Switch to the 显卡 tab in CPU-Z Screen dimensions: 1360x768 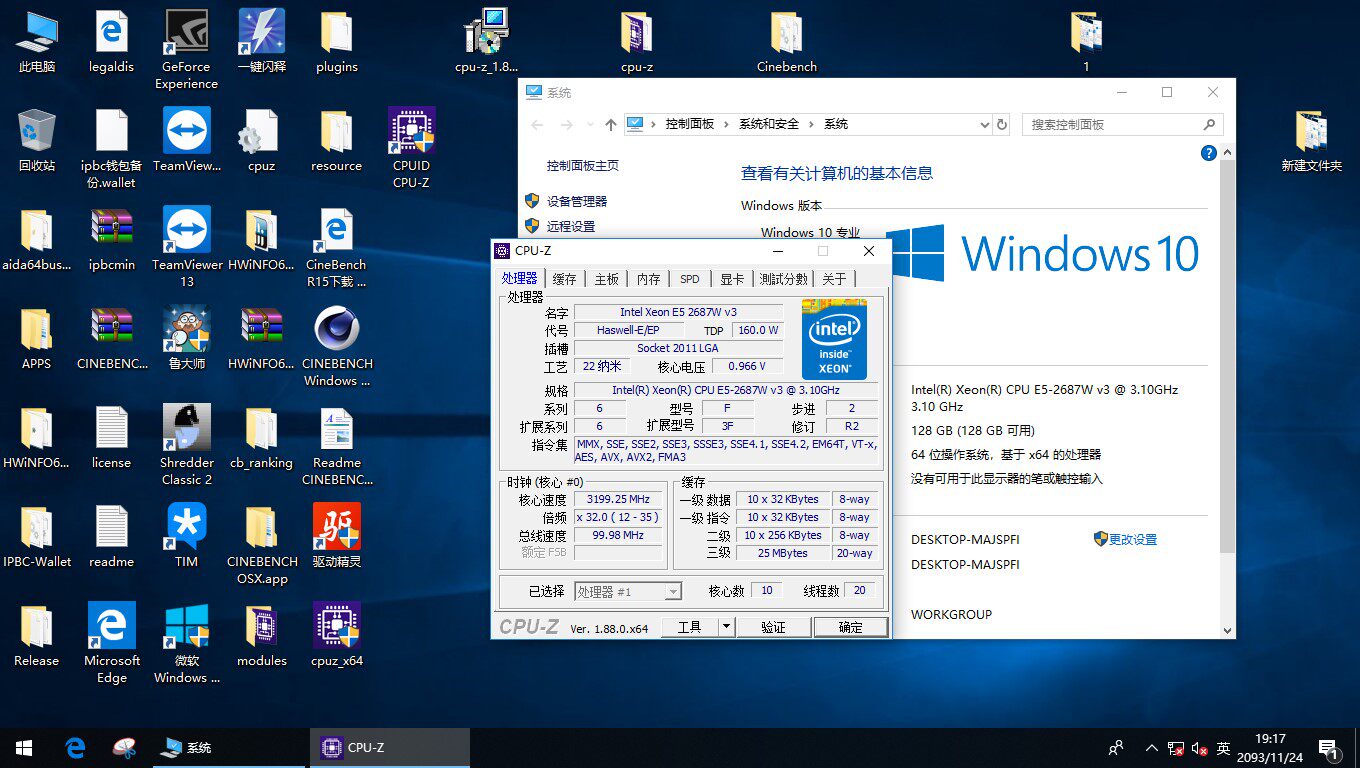[x=732, y=279]
